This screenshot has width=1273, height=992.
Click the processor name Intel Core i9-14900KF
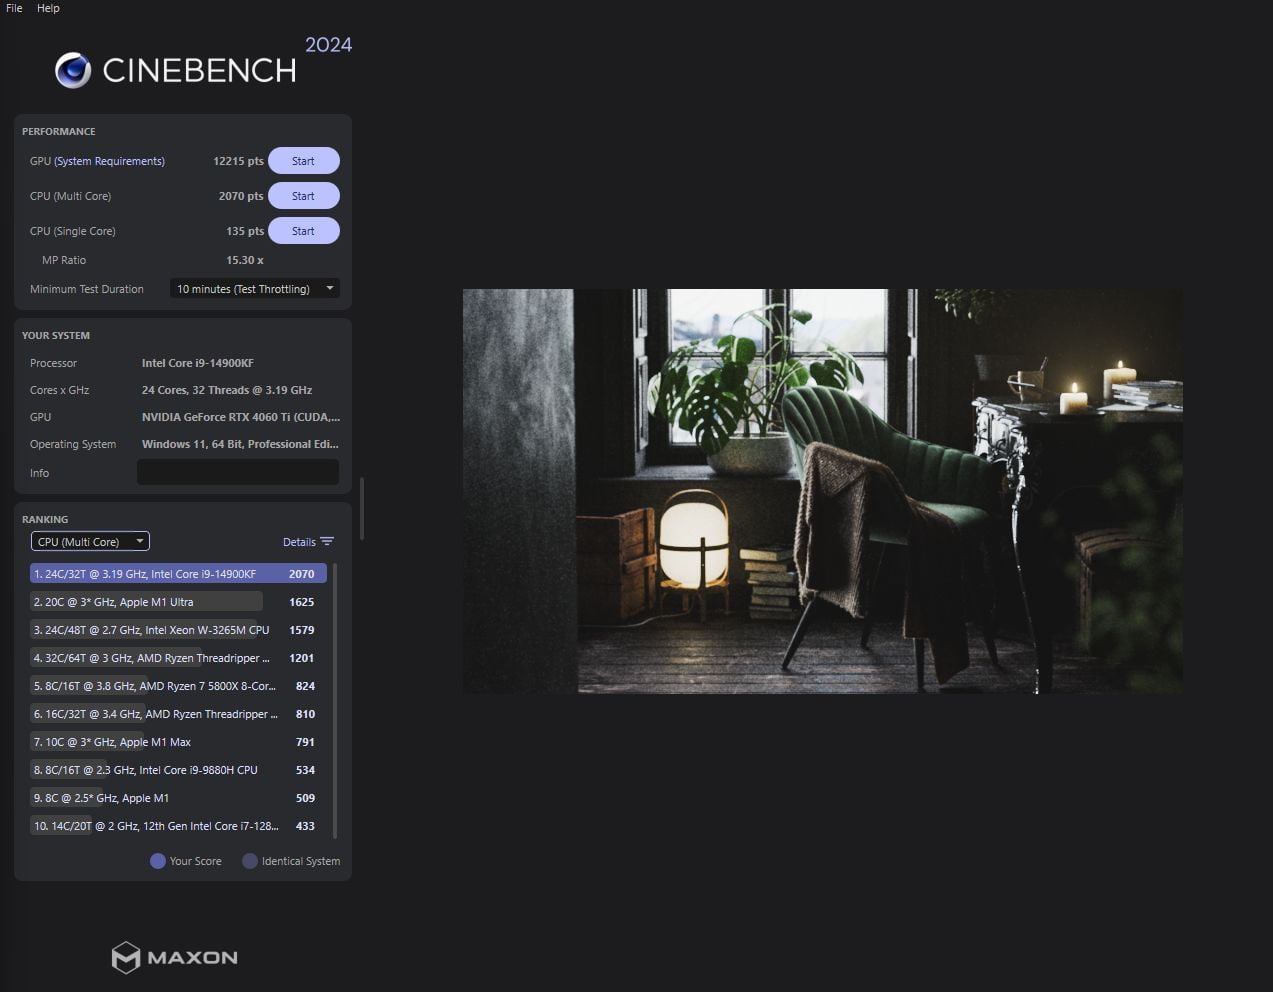point(198,363)
